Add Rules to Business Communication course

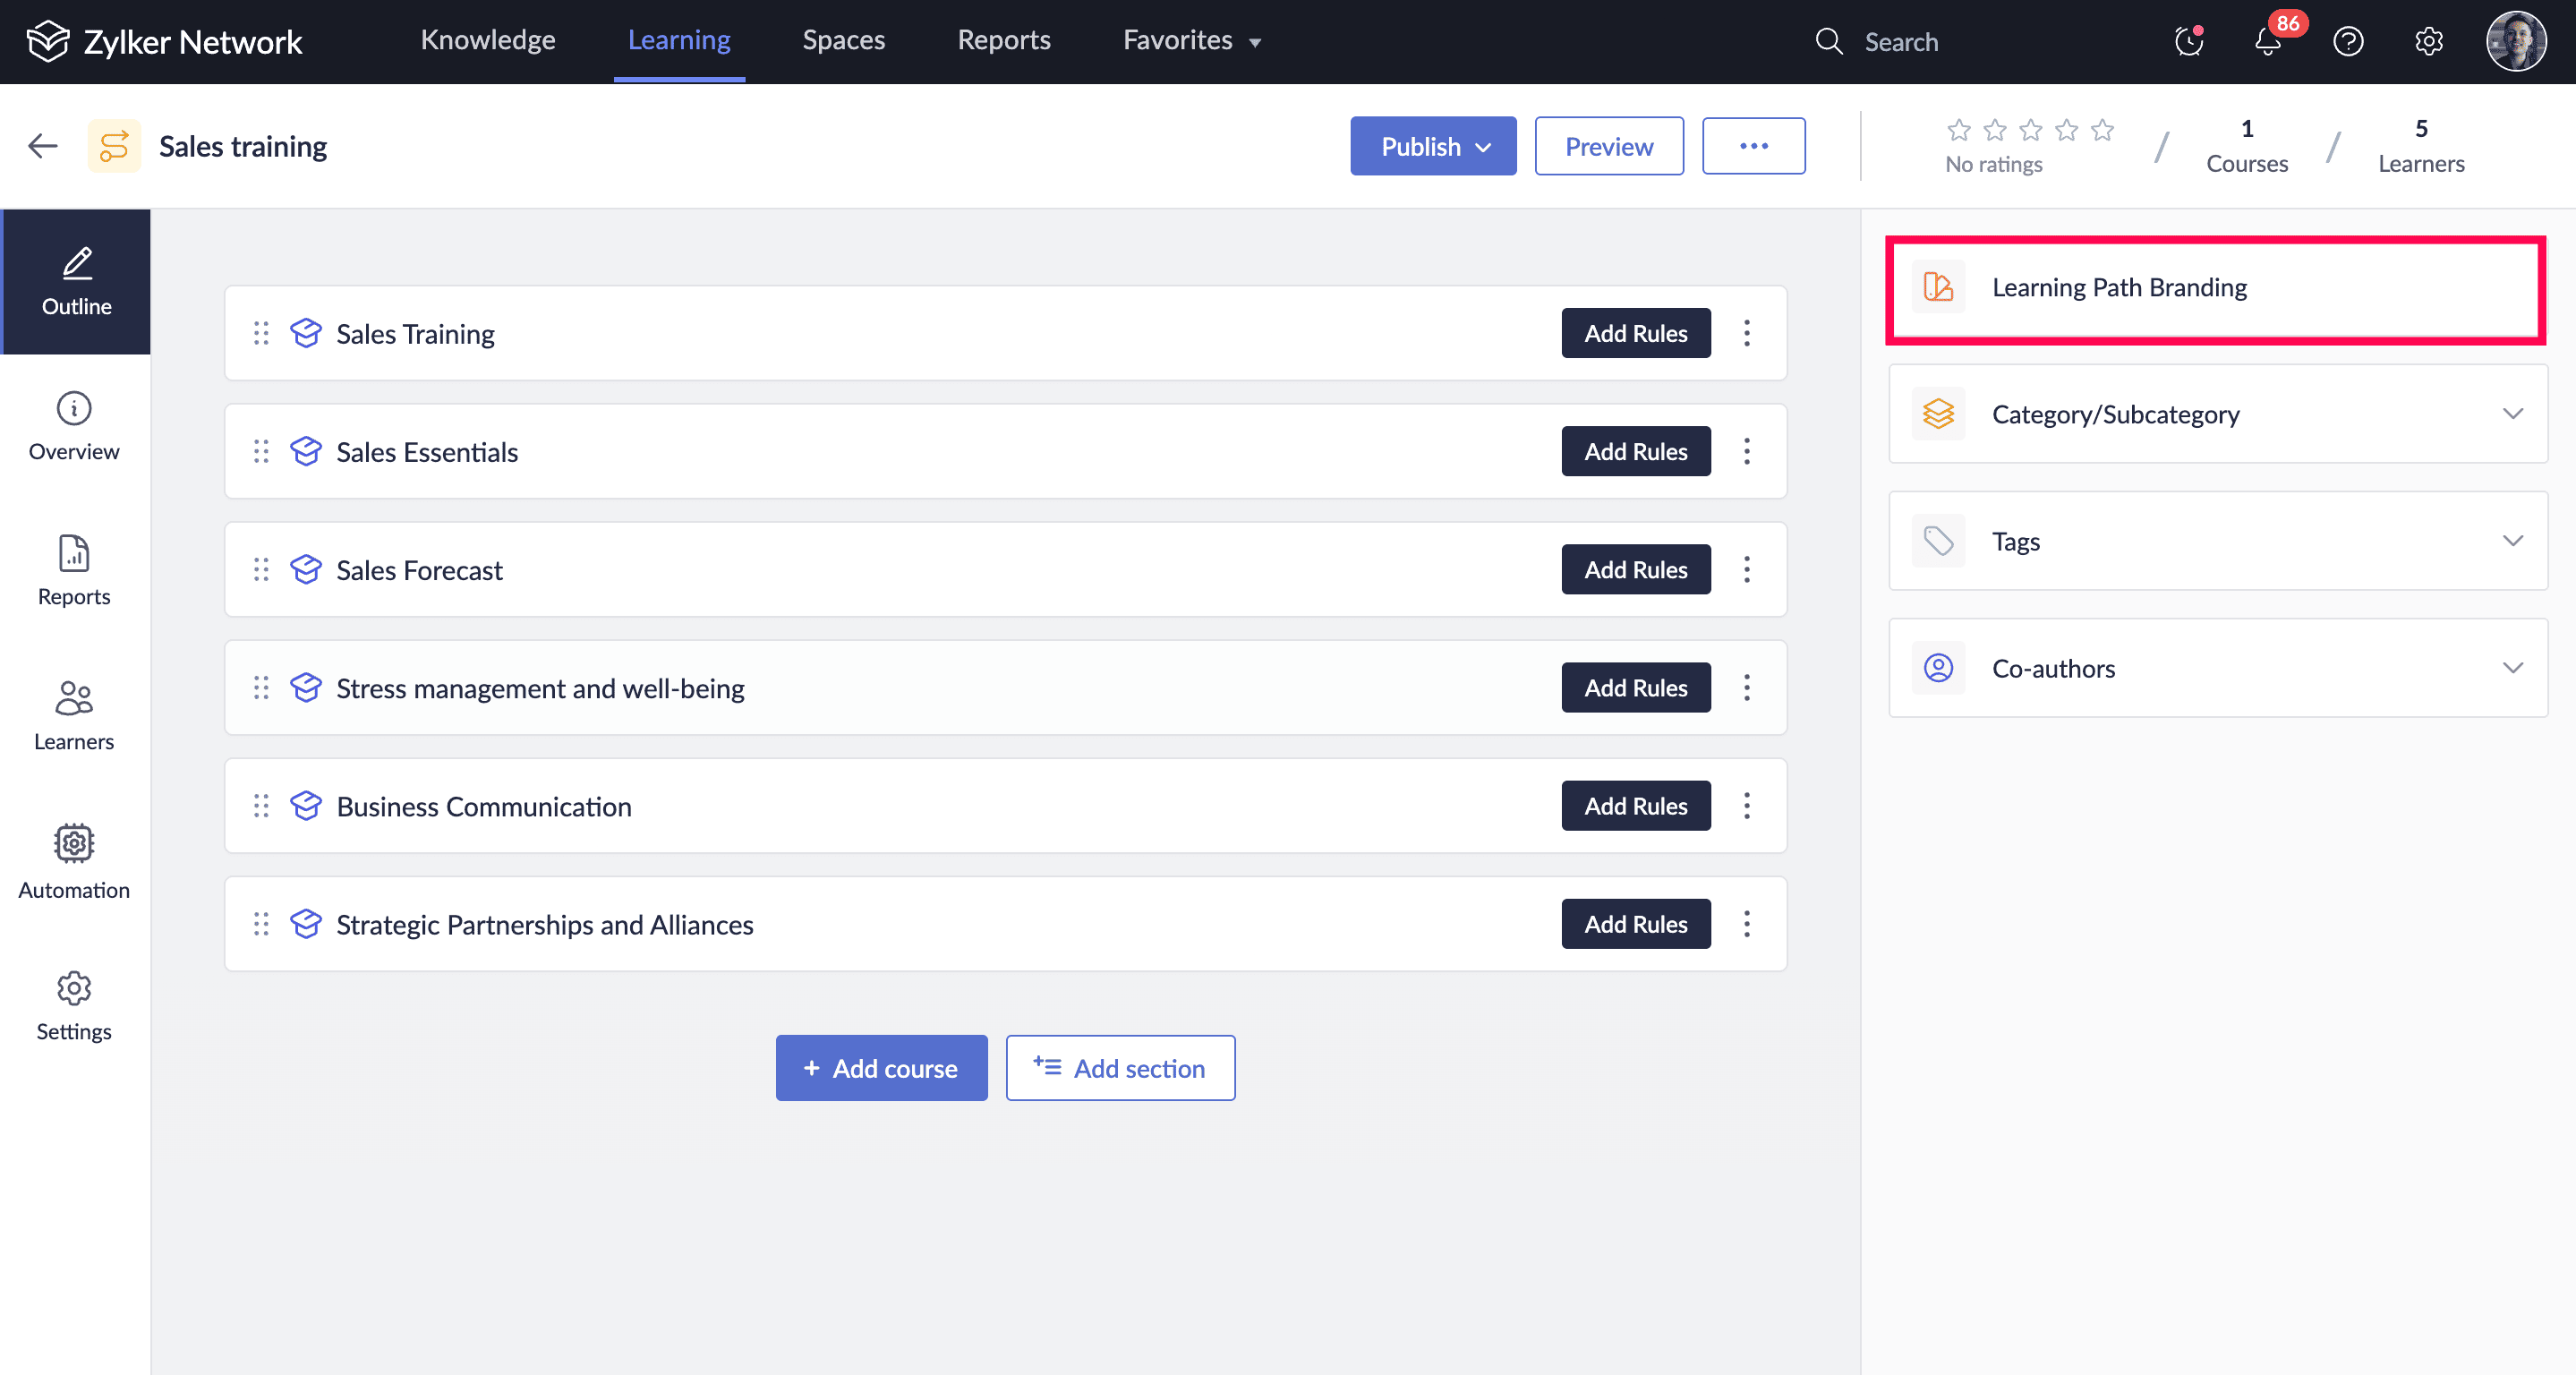click(x=1635, y=806)
